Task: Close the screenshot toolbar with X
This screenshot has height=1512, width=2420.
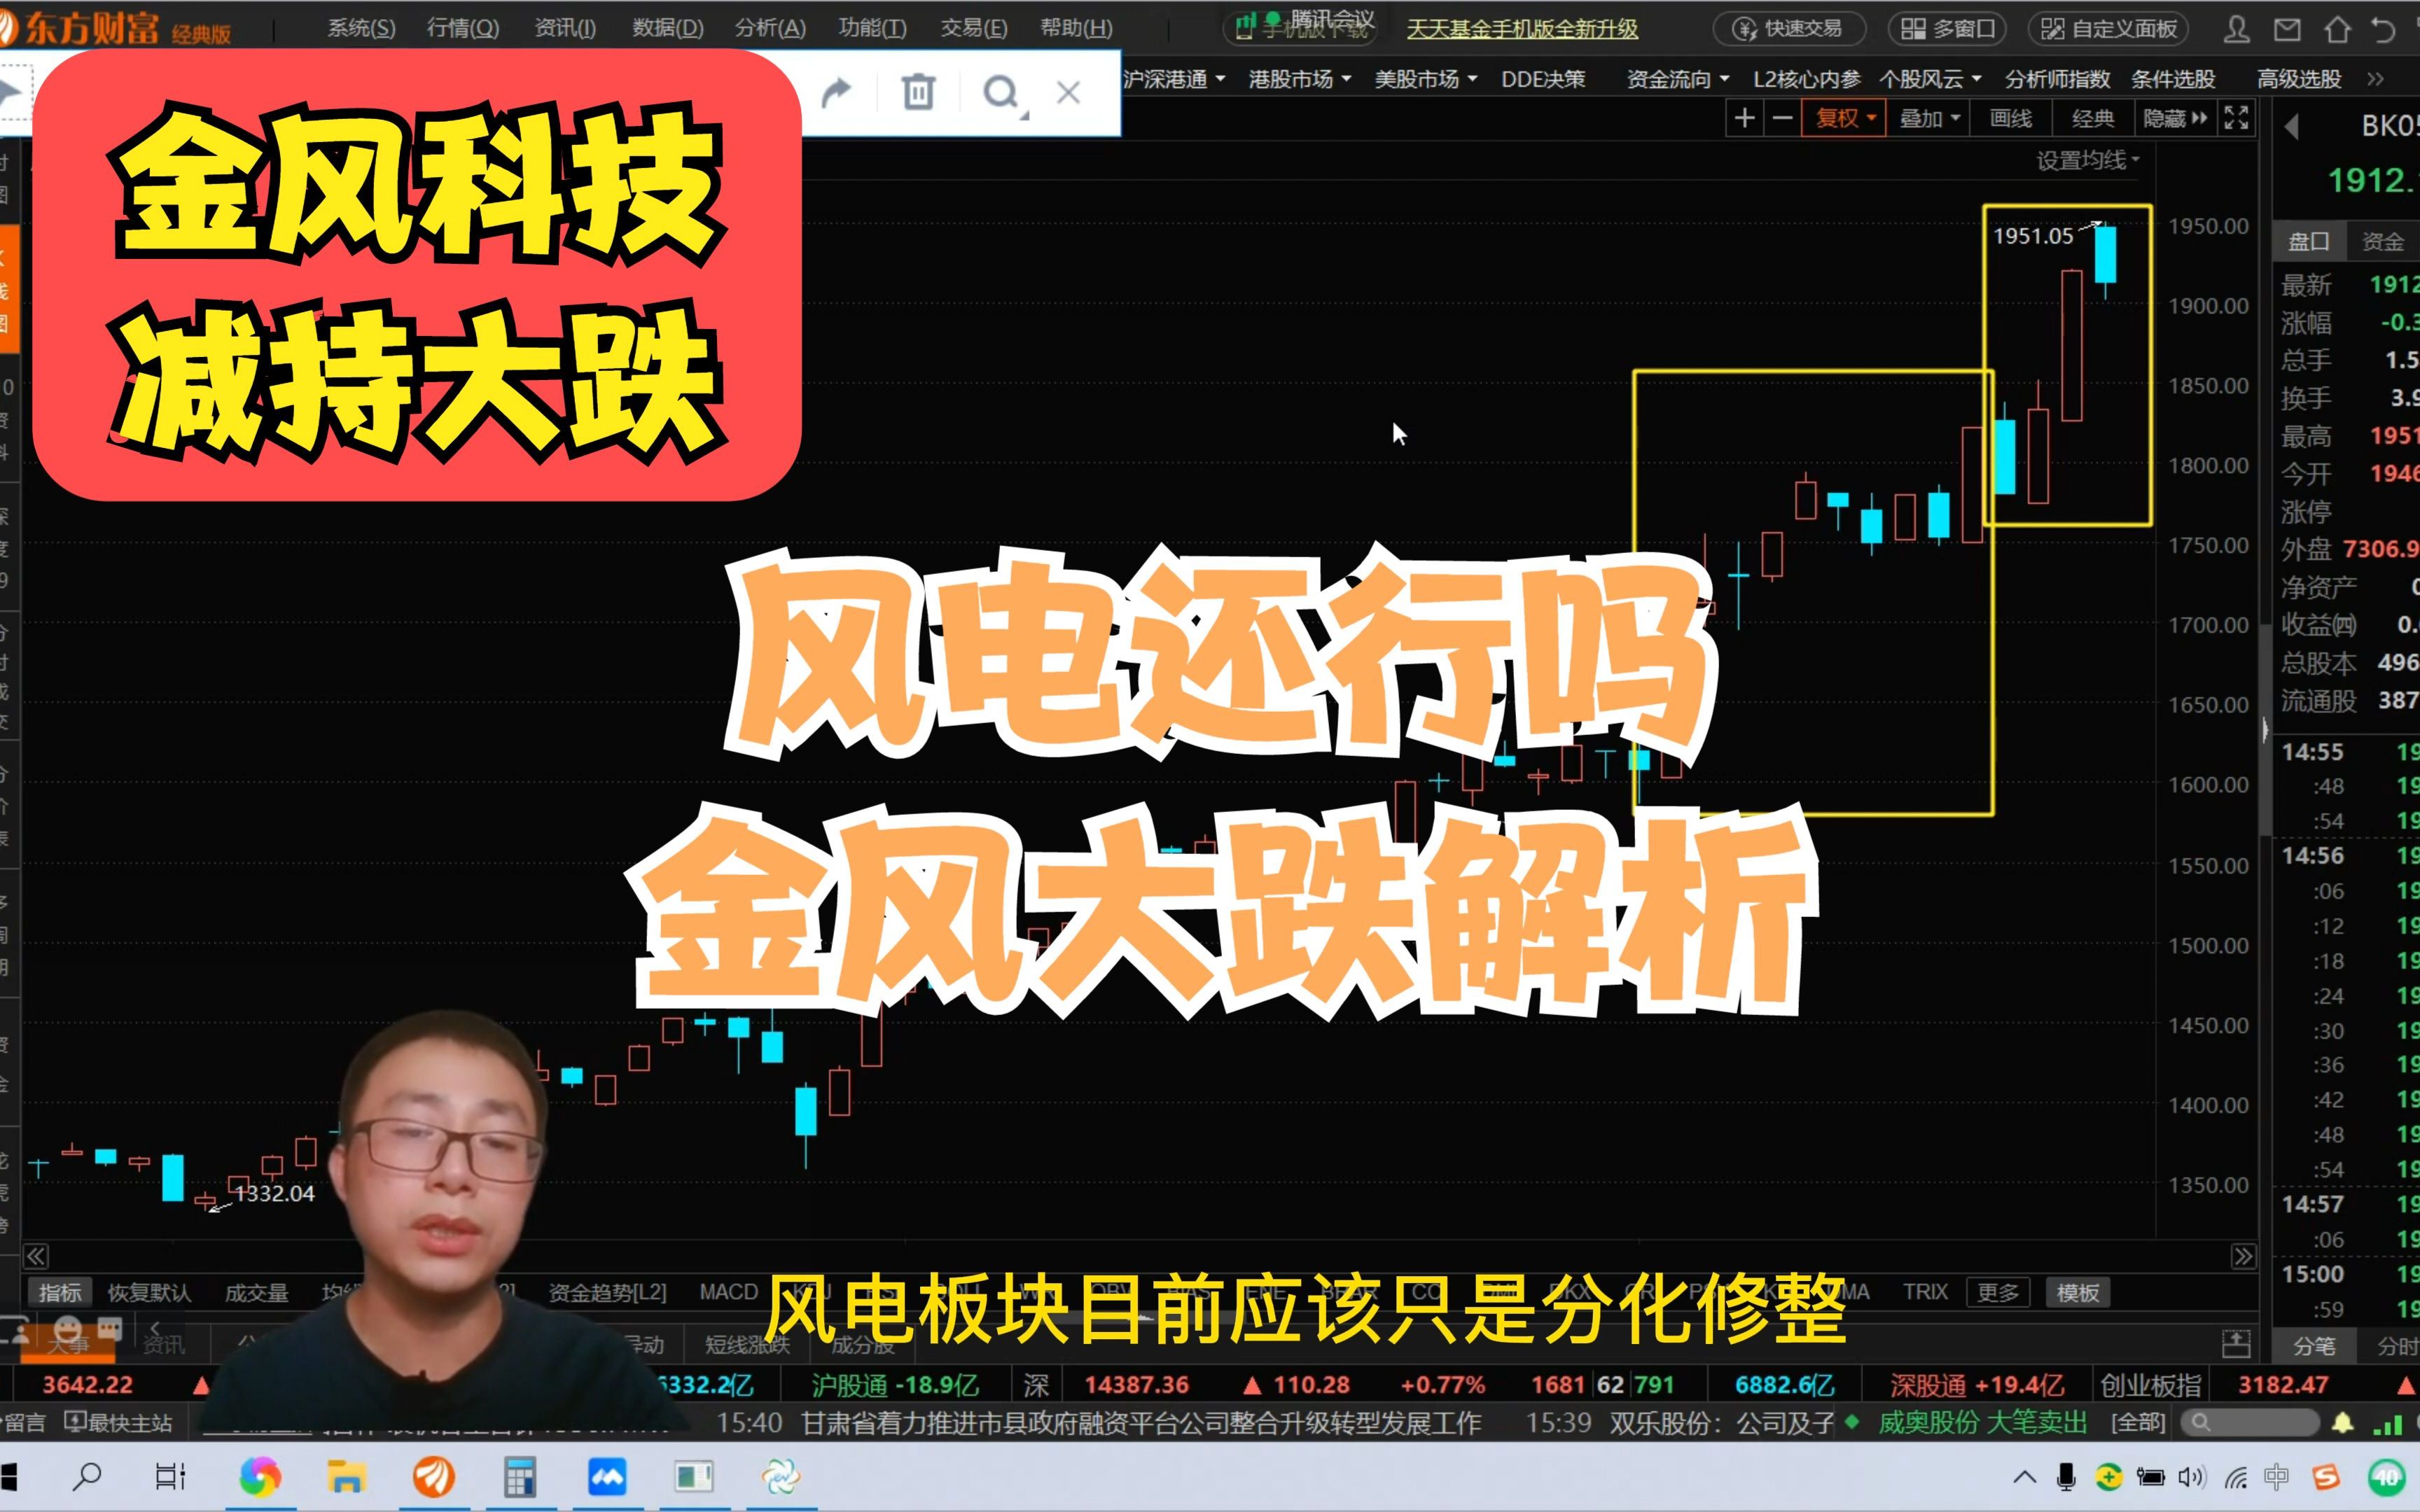Action: 1068,93
